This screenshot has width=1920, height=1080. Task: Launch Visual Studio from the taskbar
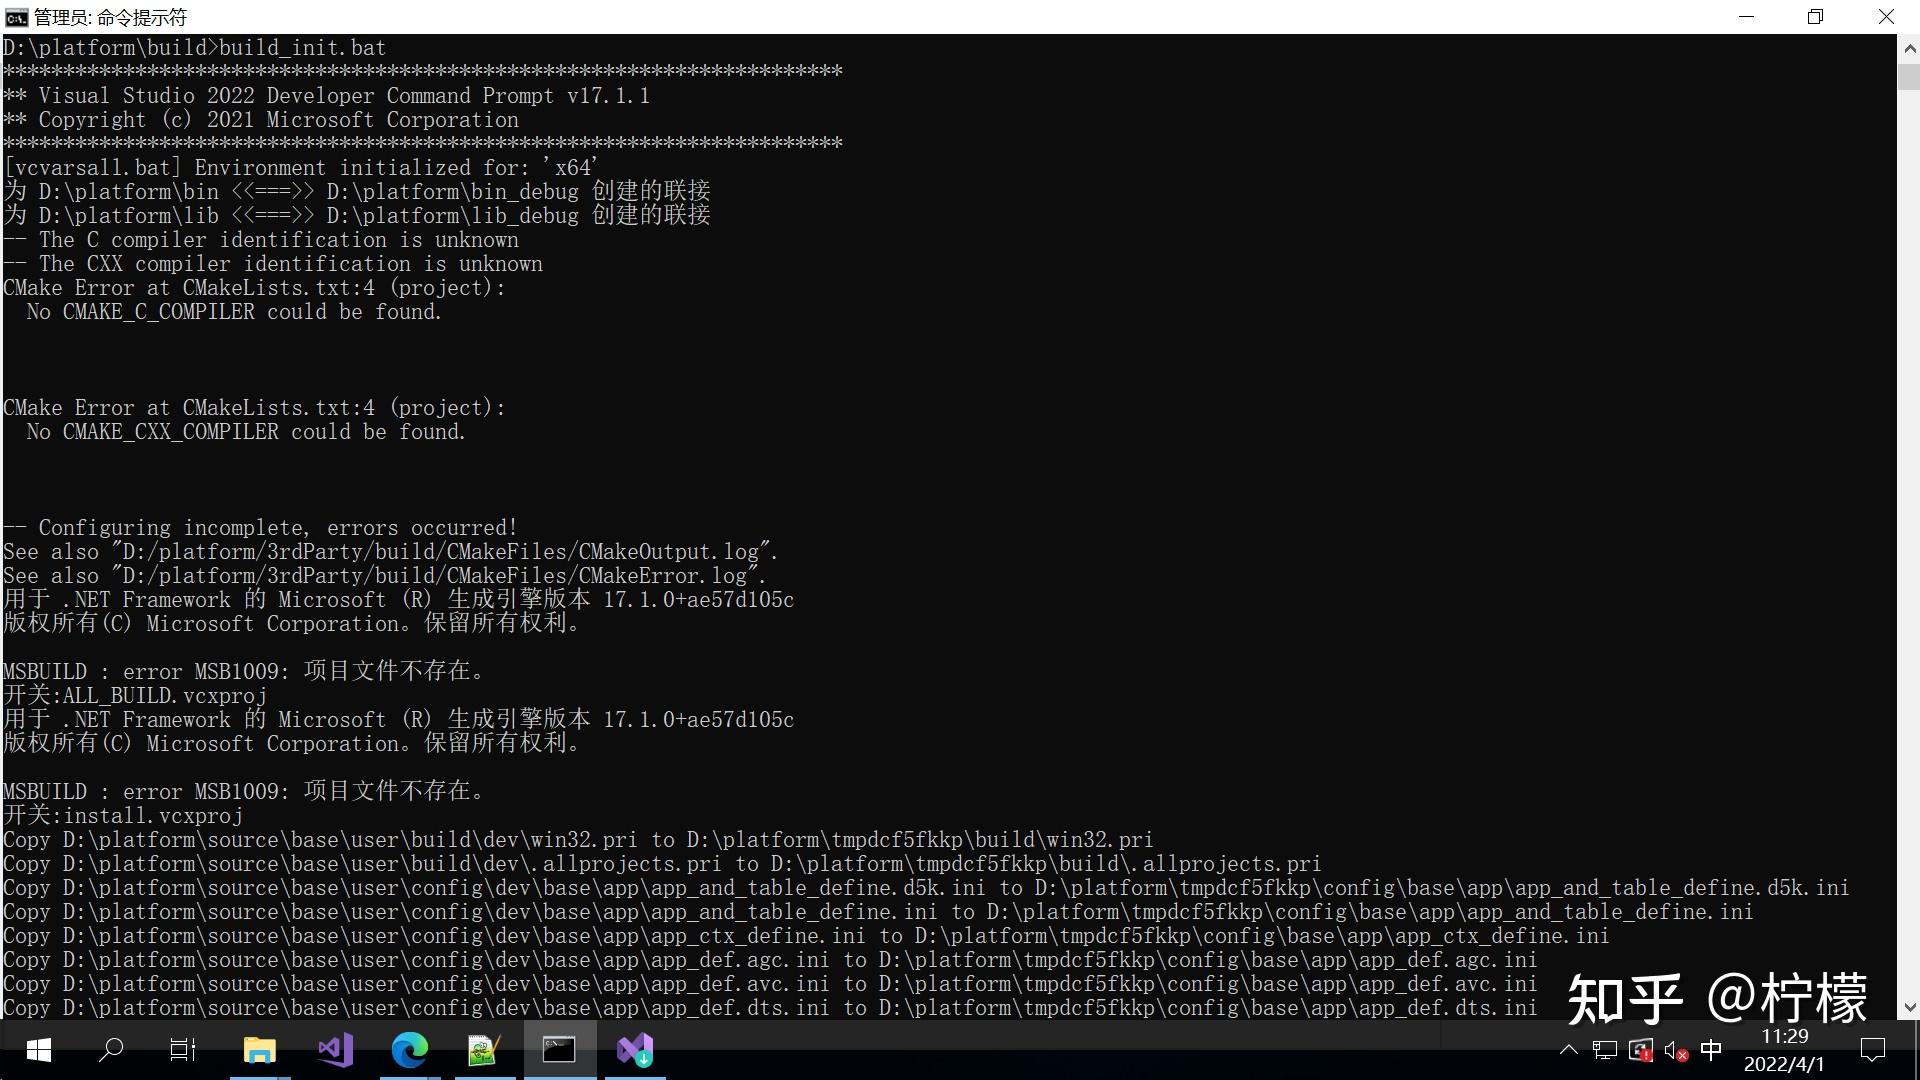[x=335, y=1050]
